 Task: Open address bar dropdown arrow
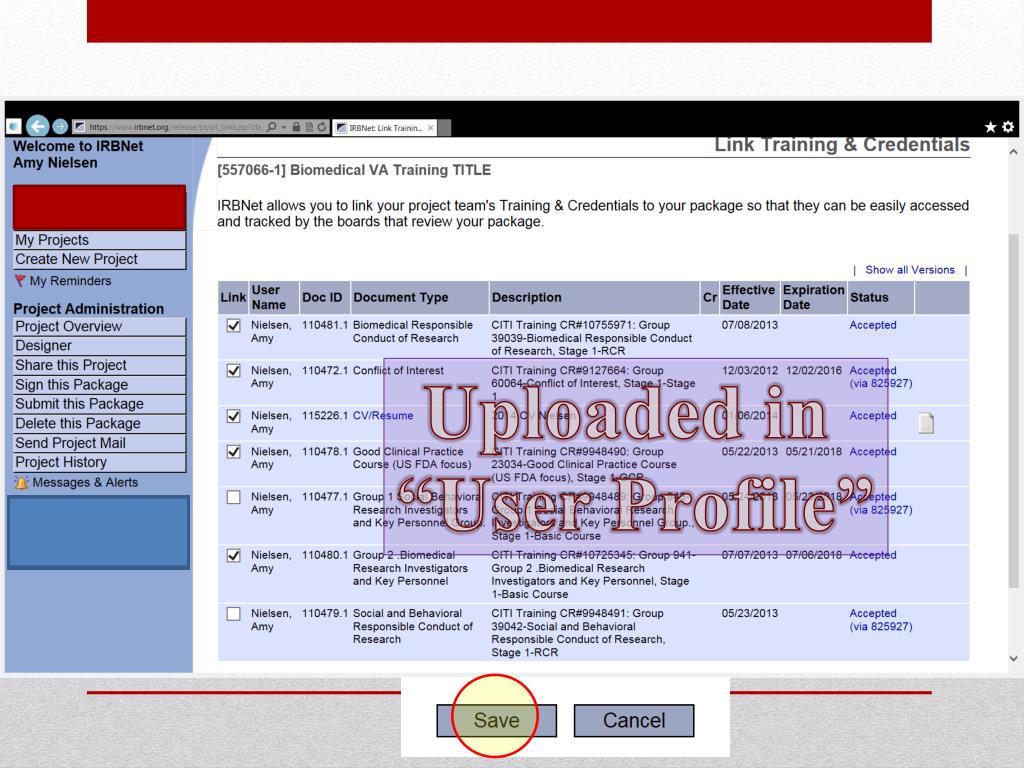[x=284, y=127]
